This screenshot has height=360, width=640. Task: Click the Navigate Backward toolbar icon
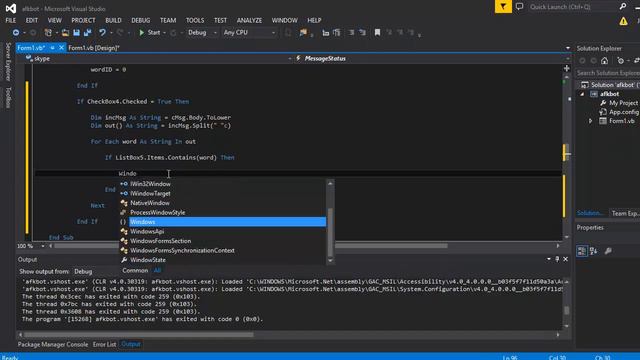[16, 32]
